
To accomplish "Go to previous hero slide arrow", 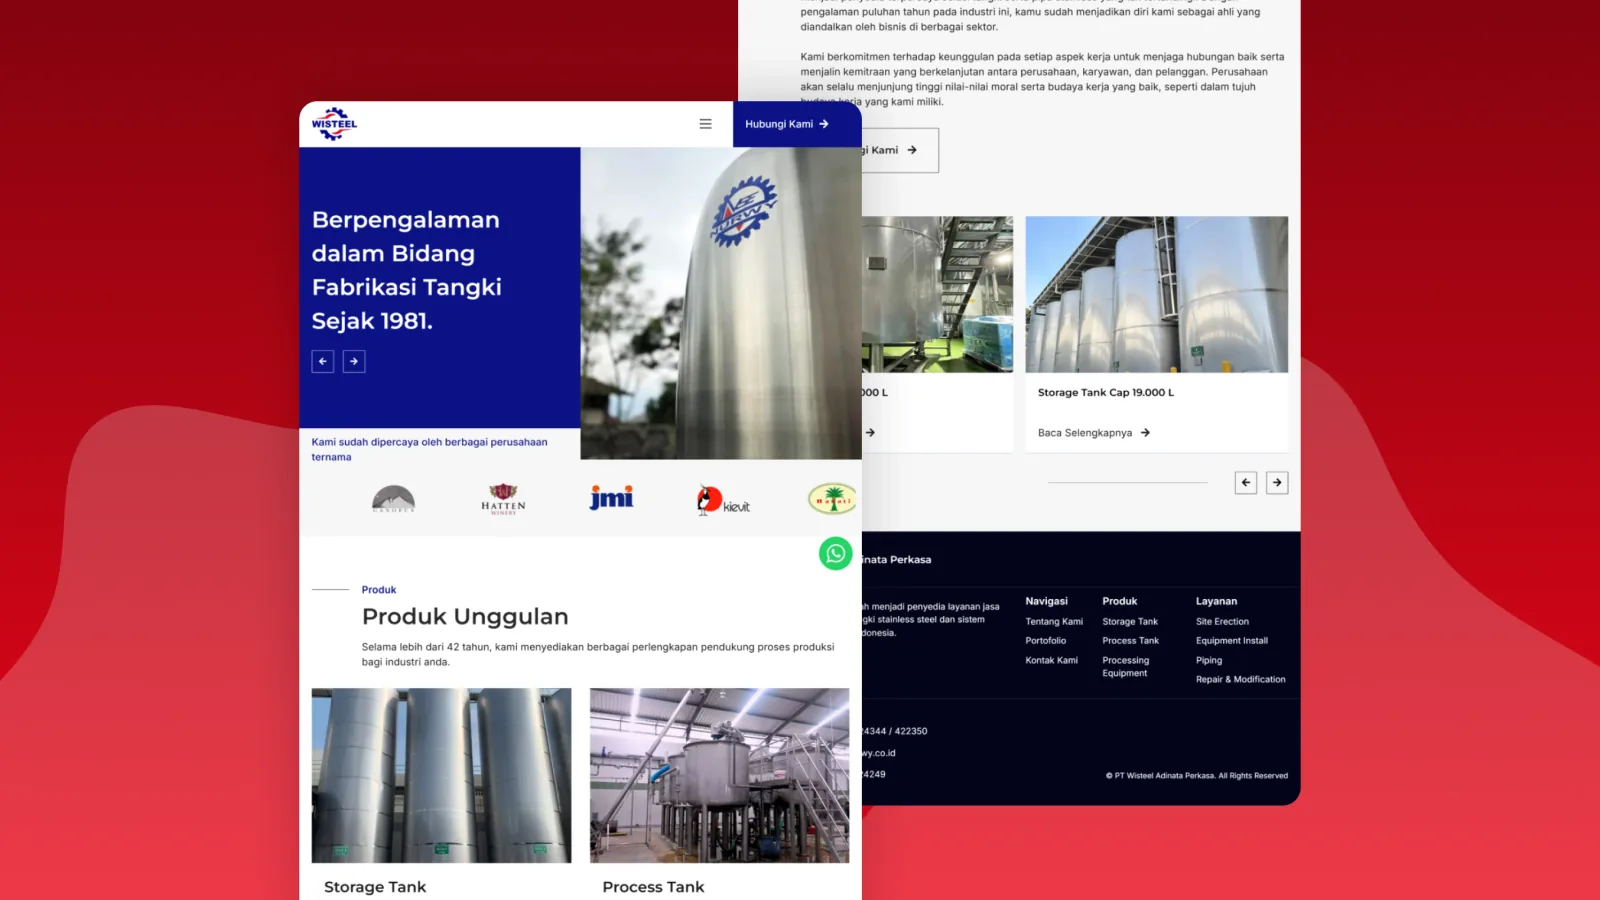I will click(322, 361).
